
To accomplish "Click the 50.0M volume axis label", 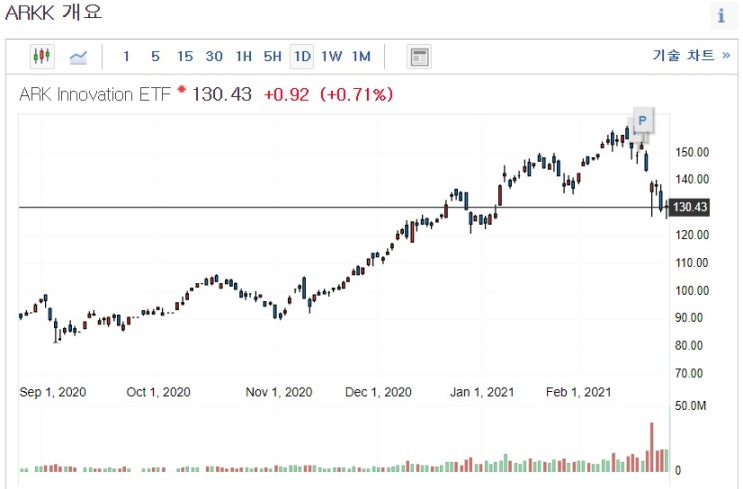I will [x=690, y=406].
